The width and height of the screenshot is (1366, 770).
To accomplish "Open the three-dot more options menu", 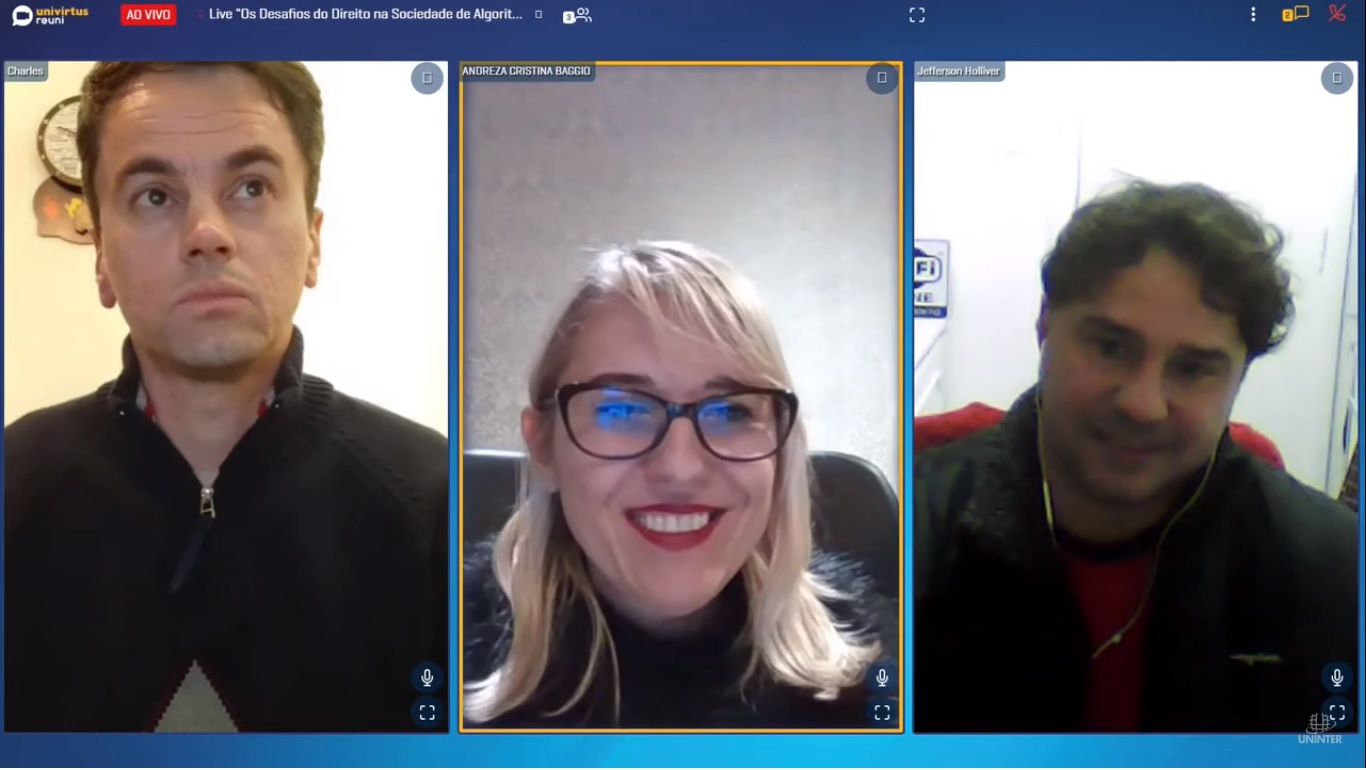I will [x=1253, y=15].
